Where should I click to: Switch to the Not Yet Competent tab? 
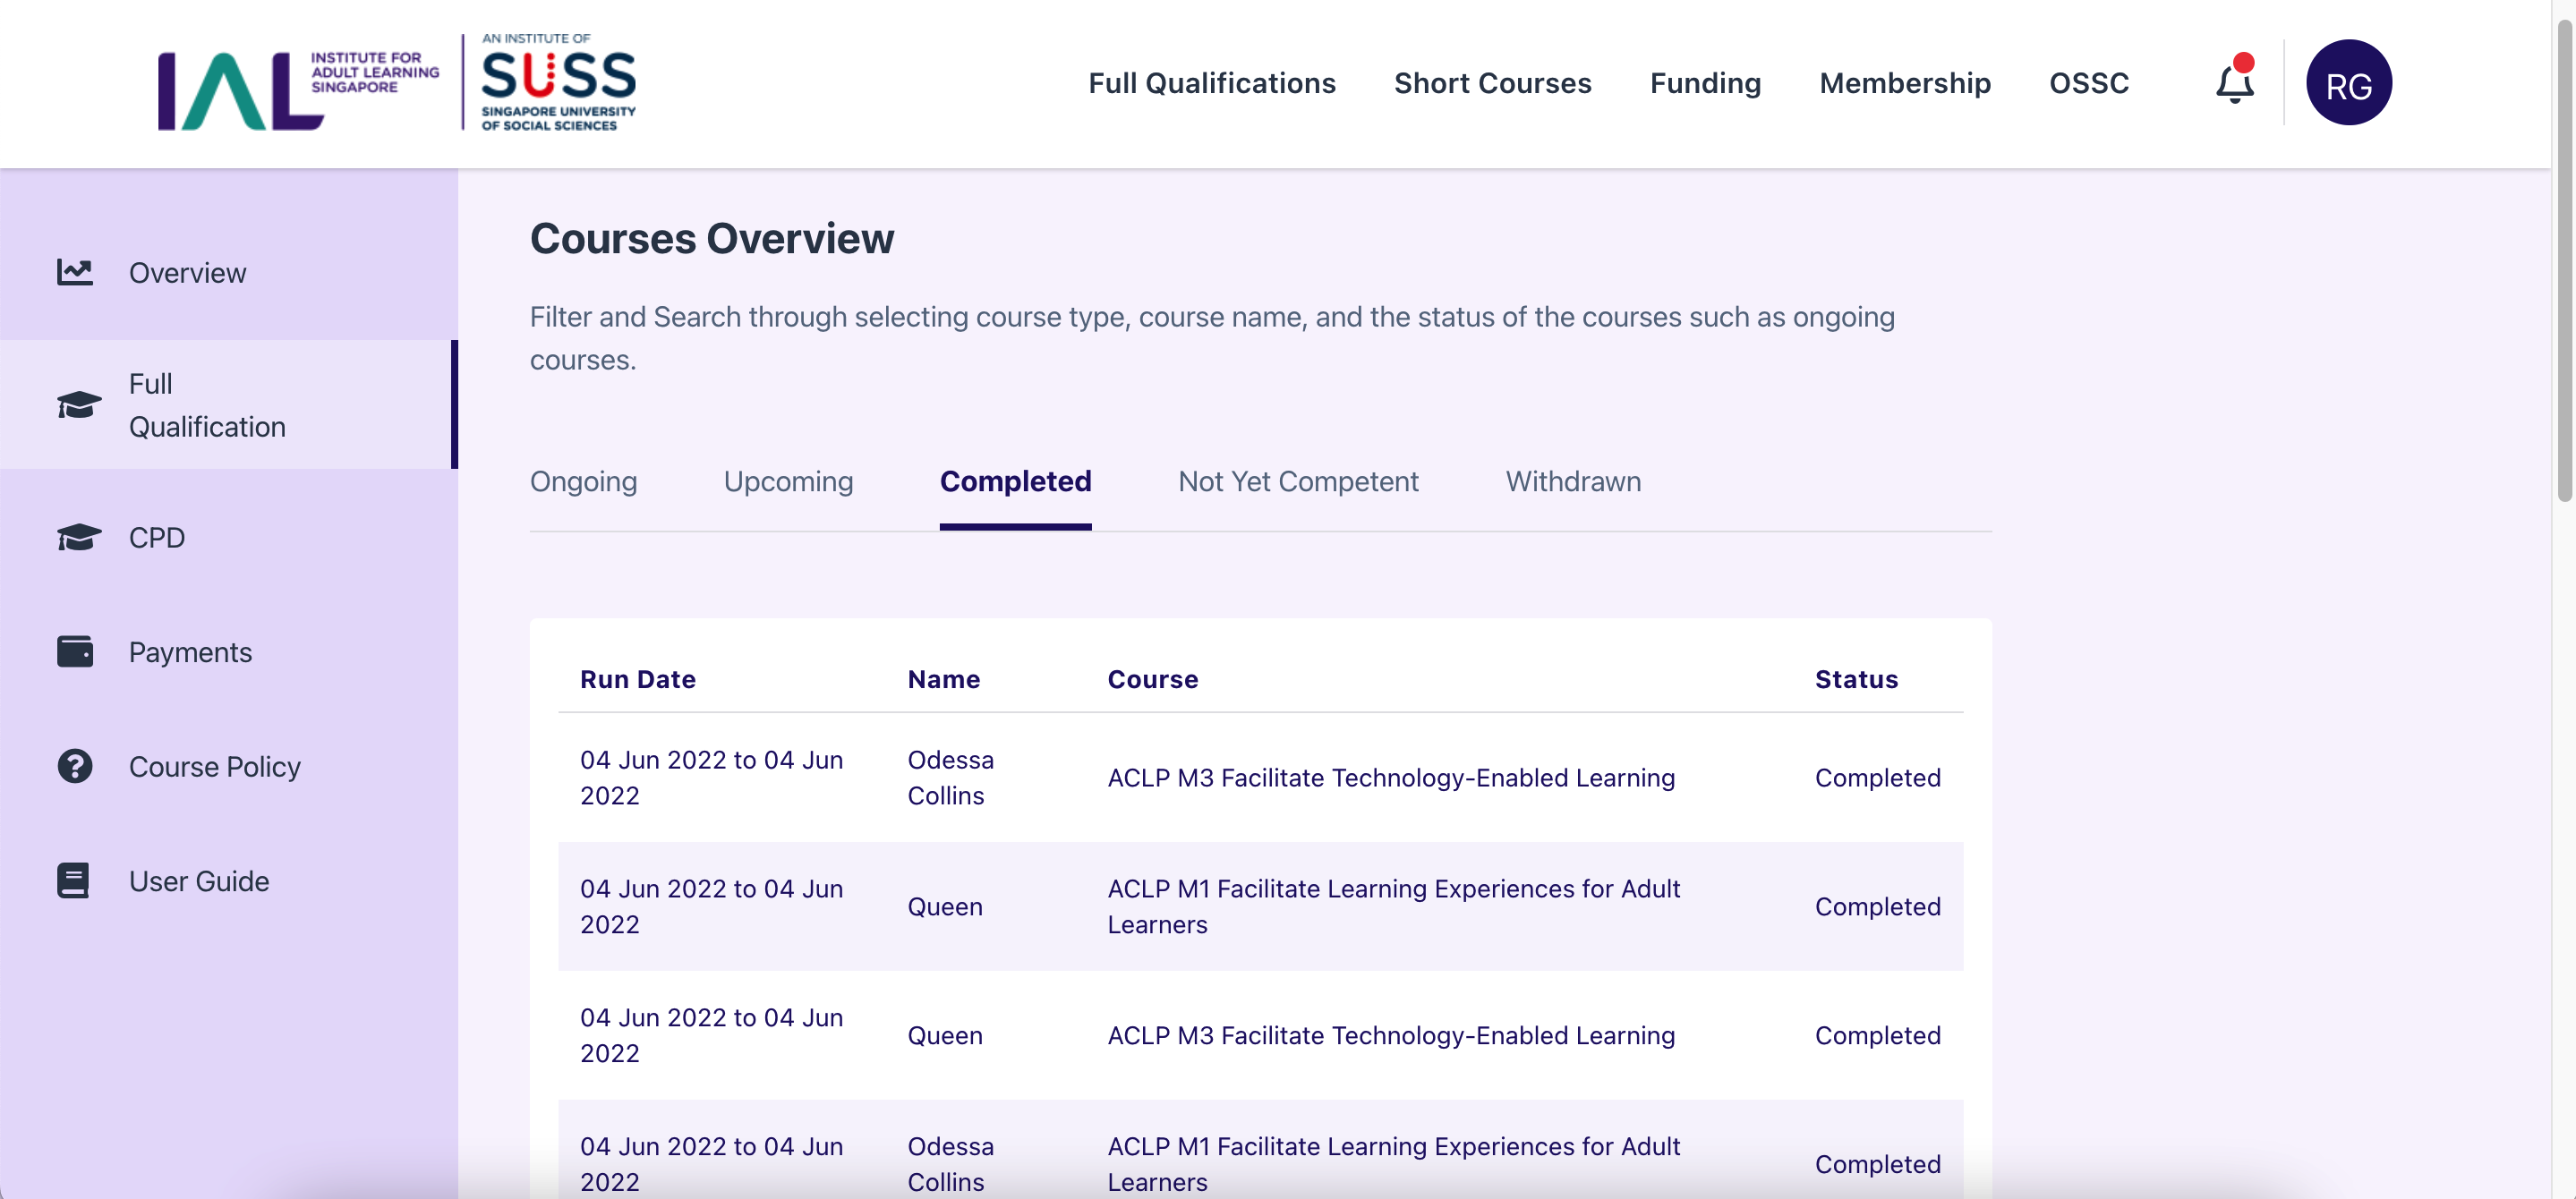tap(1298, 481)
